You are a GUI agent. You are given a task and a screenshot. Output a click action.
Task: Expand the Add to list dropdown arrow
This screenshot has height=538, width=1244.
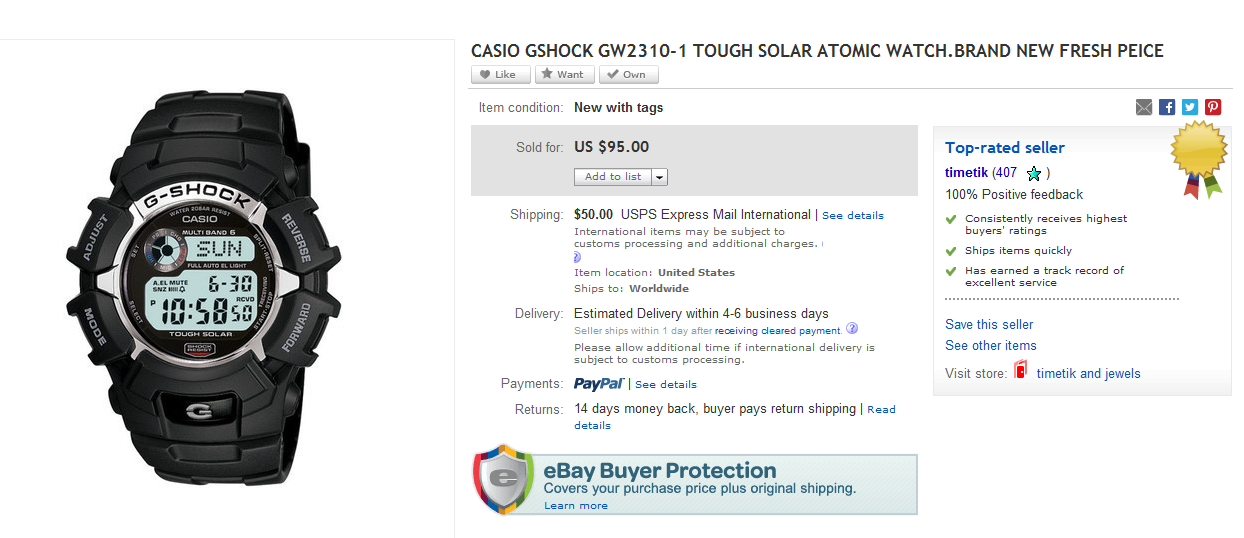[660, 177]
